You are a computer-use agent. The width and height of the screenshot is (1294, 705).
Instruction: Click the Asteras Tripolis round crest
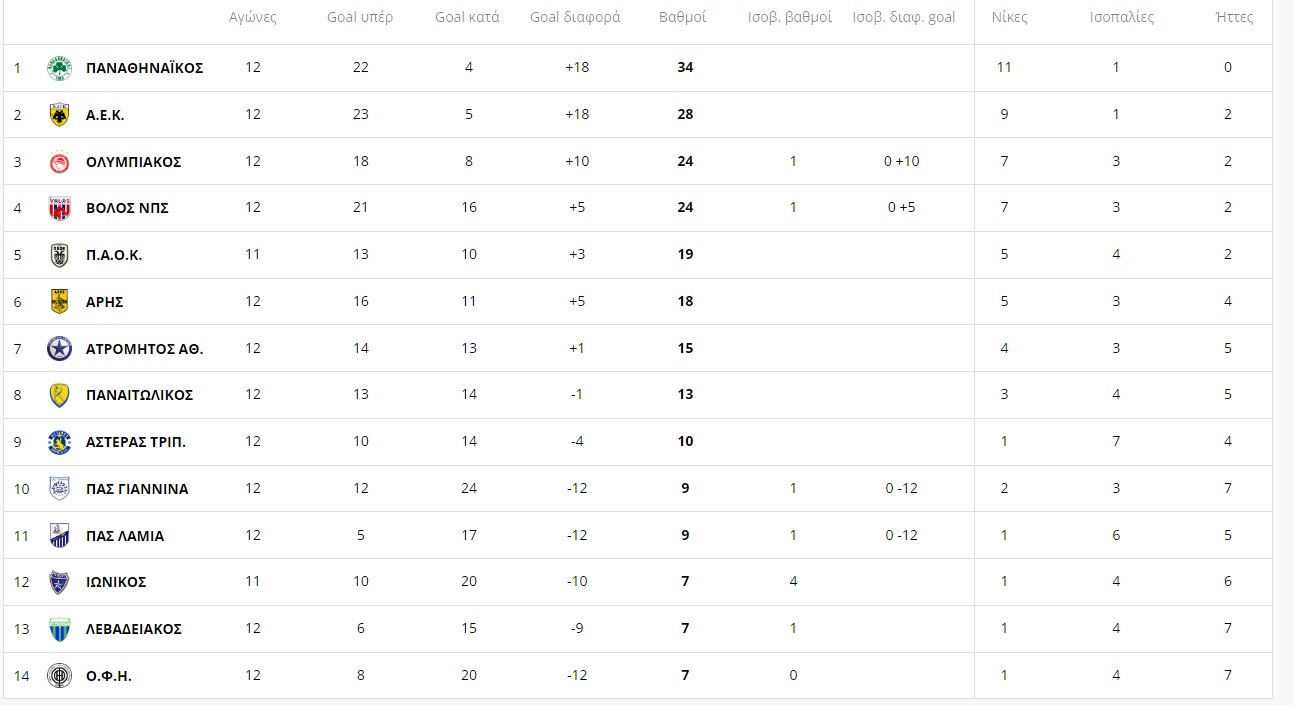[x=59, y=442]
